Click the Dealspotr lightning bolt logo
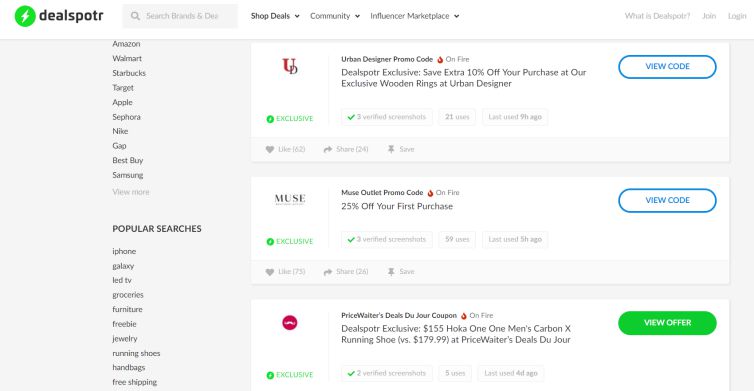The width and height of the screenshot is (754, 391). pyautogui.click(x=25, y=16)
